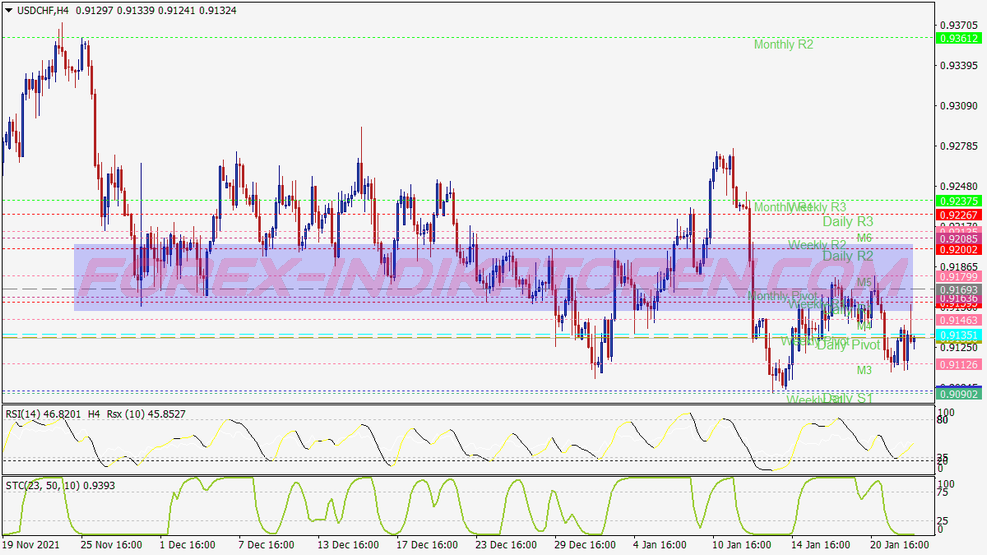The image size is (987, 555).
Task: Select the green 0.90902 price tag
Action: 959,395
